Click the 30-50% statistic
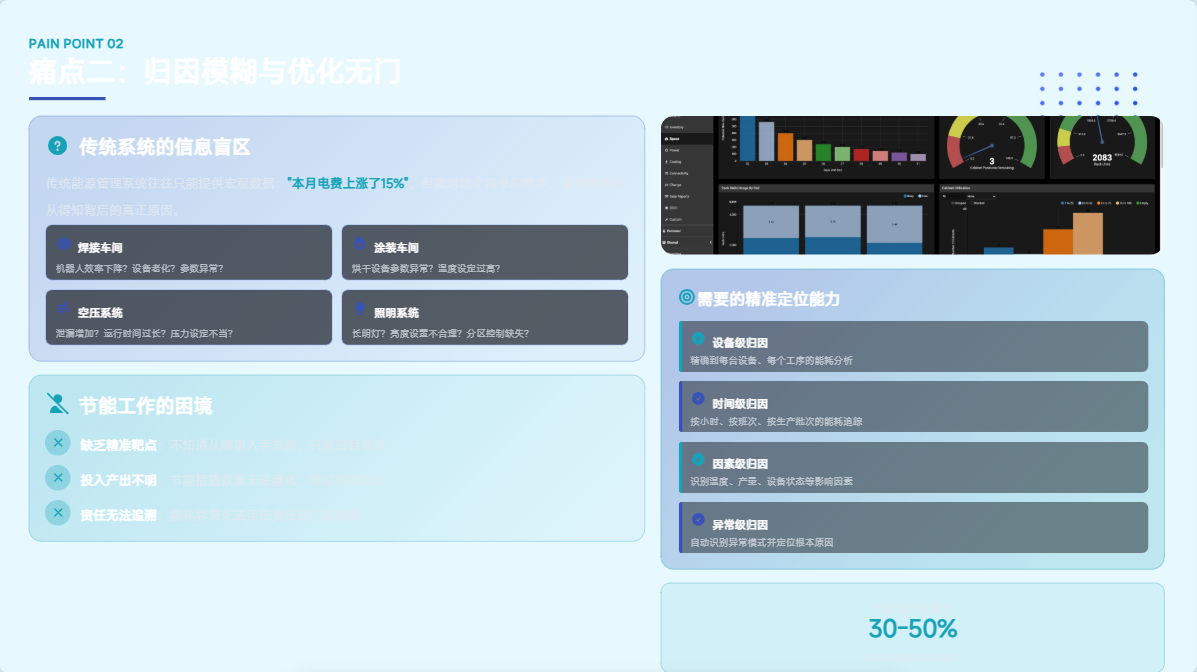1197x672 pixels. click(x=913, y=628)
